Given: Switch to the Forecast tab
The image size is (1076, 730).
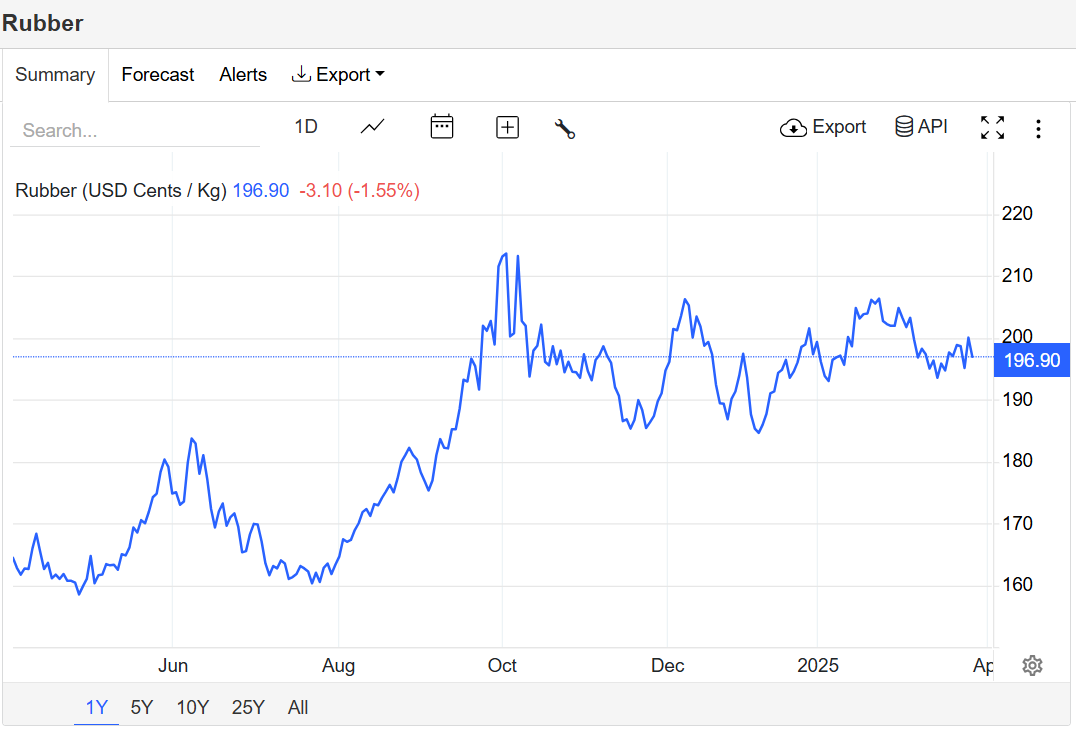Looking at the screenshot, I should pyautogui.click(x=158, y=74).
